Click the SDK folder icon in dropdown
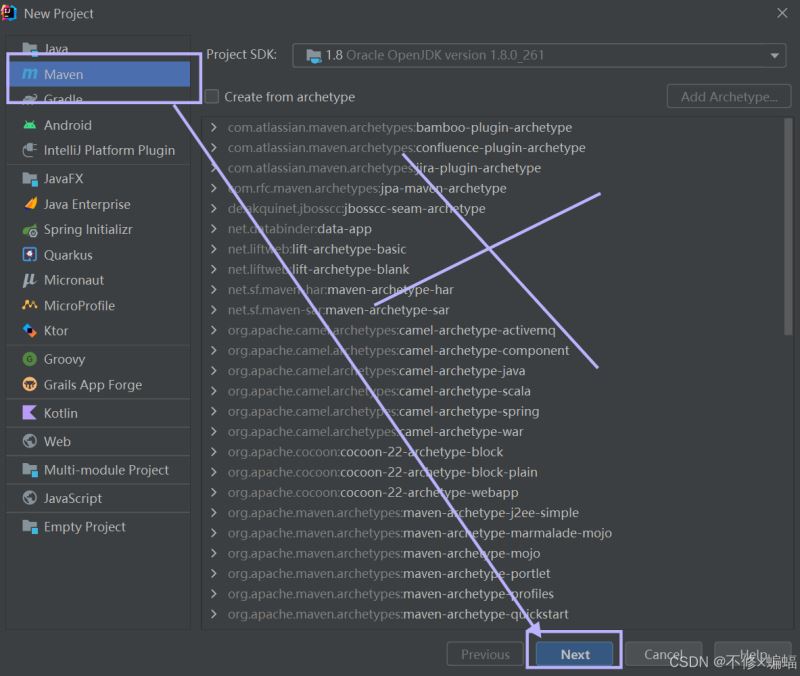Image resolution: width=800 pixels, height=676 pixels. coord(313,56)
